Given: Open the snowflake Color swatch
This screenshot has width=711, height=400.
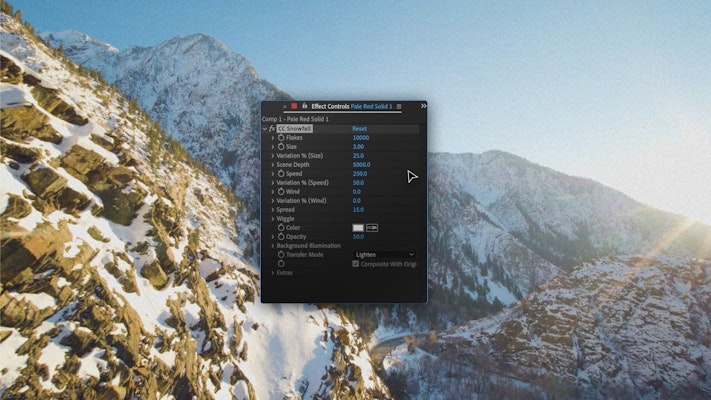Looking at the screenshot, I should tap(358, 228).
